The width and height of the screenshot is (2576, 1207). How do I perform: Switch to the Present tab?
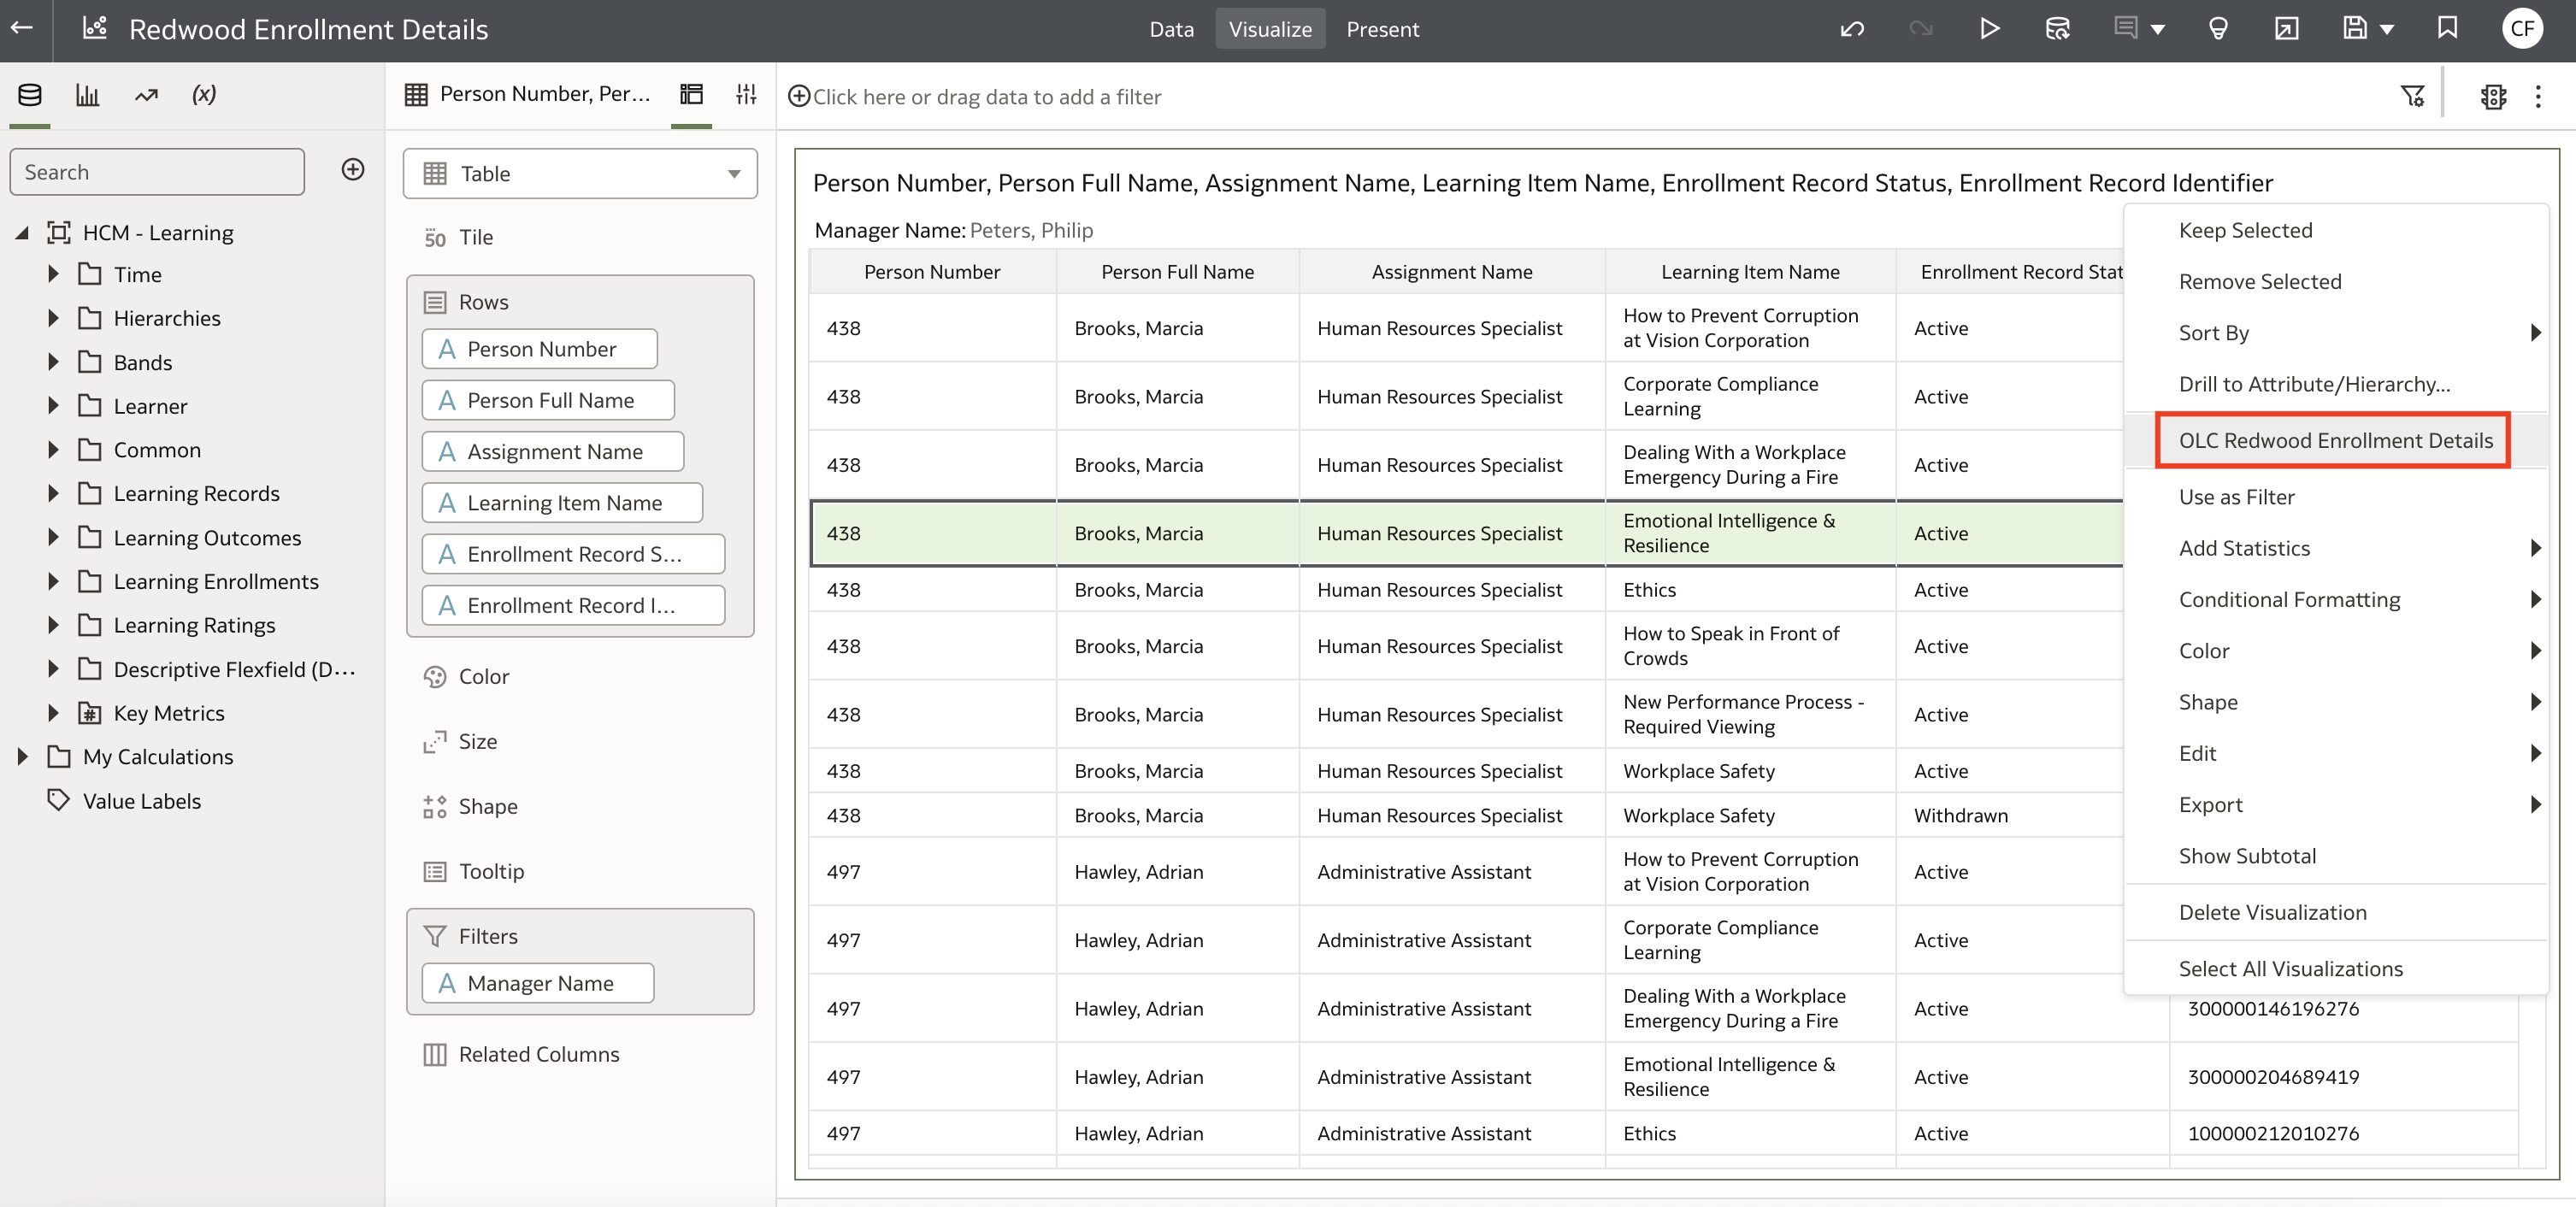[x=1383, y=29]
